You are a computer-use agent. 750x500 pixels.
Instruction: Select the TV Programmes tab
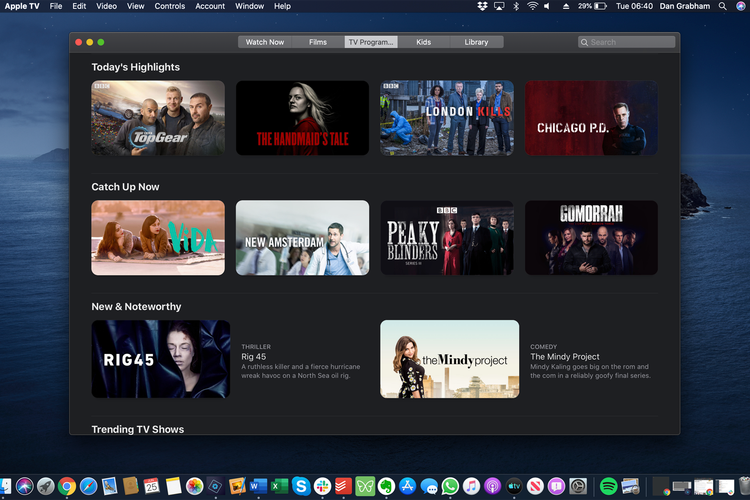click(x=371, y=42)
